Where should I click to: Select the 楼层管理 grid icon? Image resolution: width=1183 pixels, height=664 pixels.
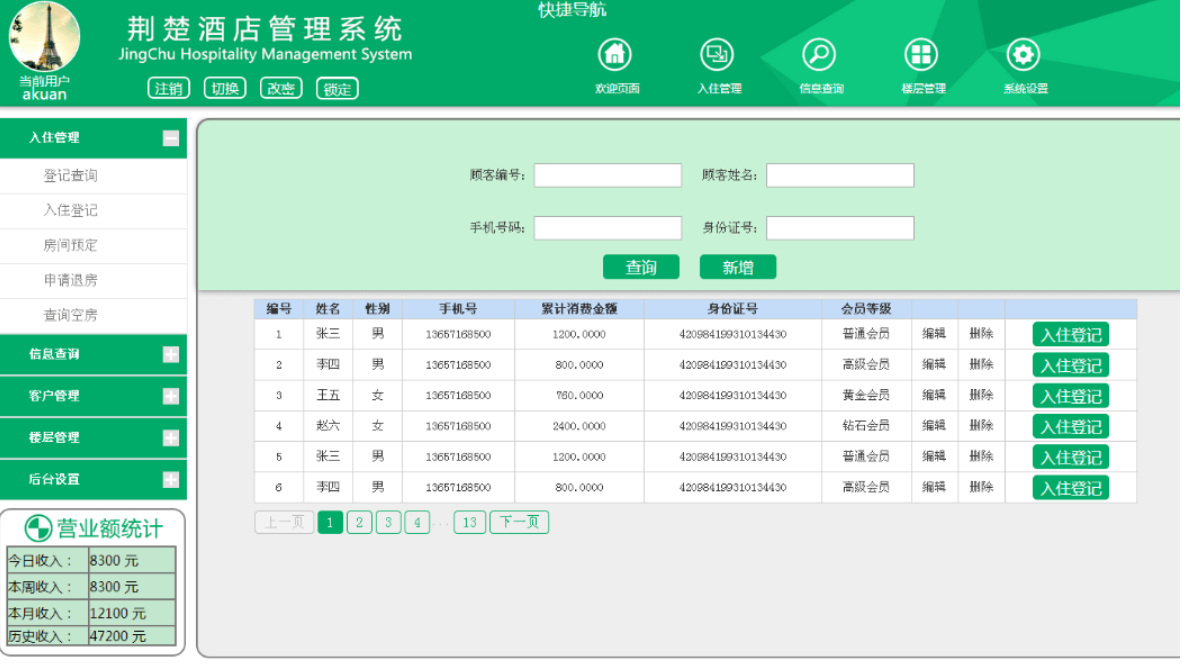921,55
